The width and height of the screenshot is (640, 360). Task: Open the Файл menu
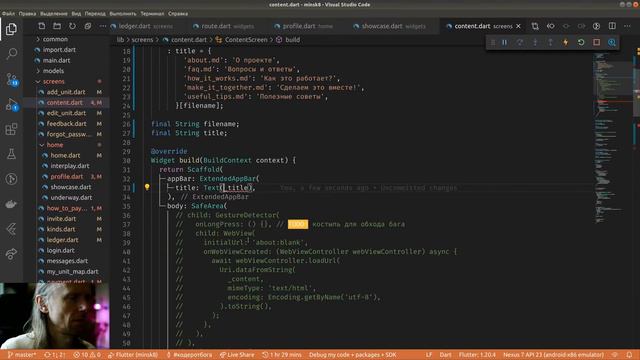click(8, 13)
